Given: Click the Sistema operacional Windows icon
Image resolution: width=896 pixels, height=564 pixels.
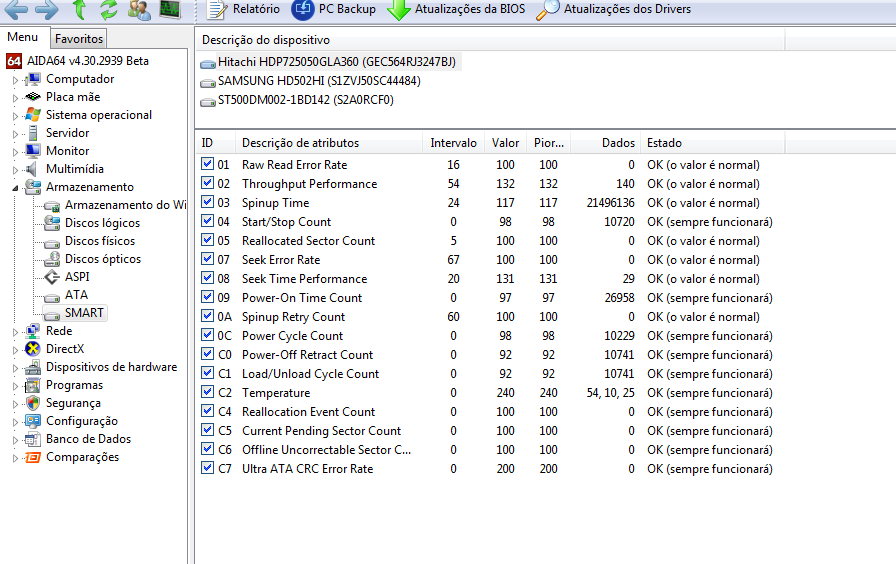Looking at the screenshot, I should (x=33, y=115).
